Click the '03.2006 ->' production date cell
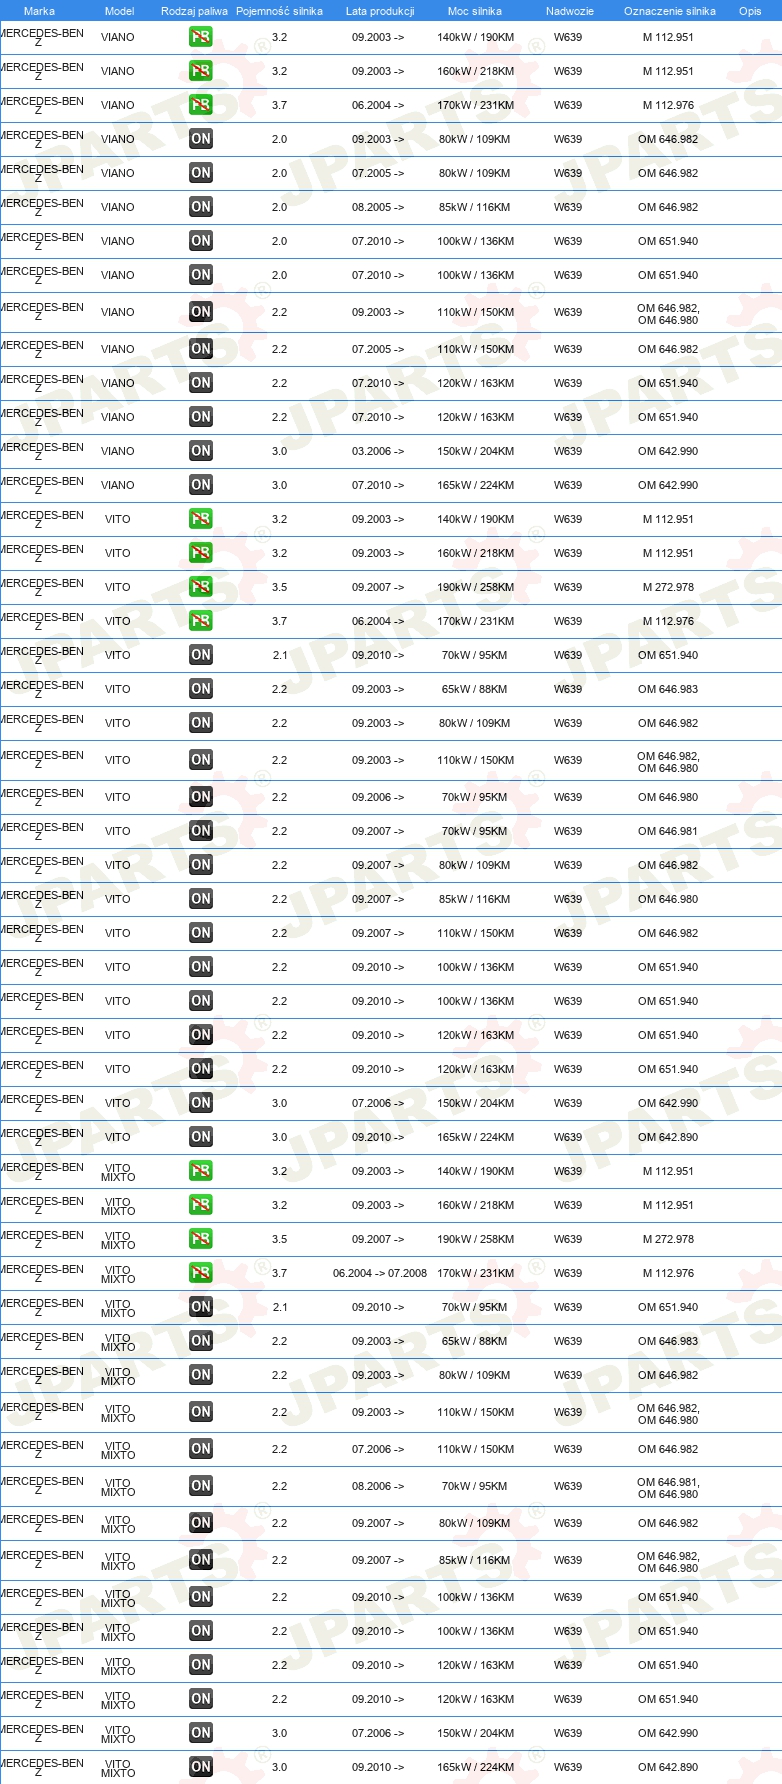The width and height of the screenshot is (782, 1784). (x=378, y=451)
